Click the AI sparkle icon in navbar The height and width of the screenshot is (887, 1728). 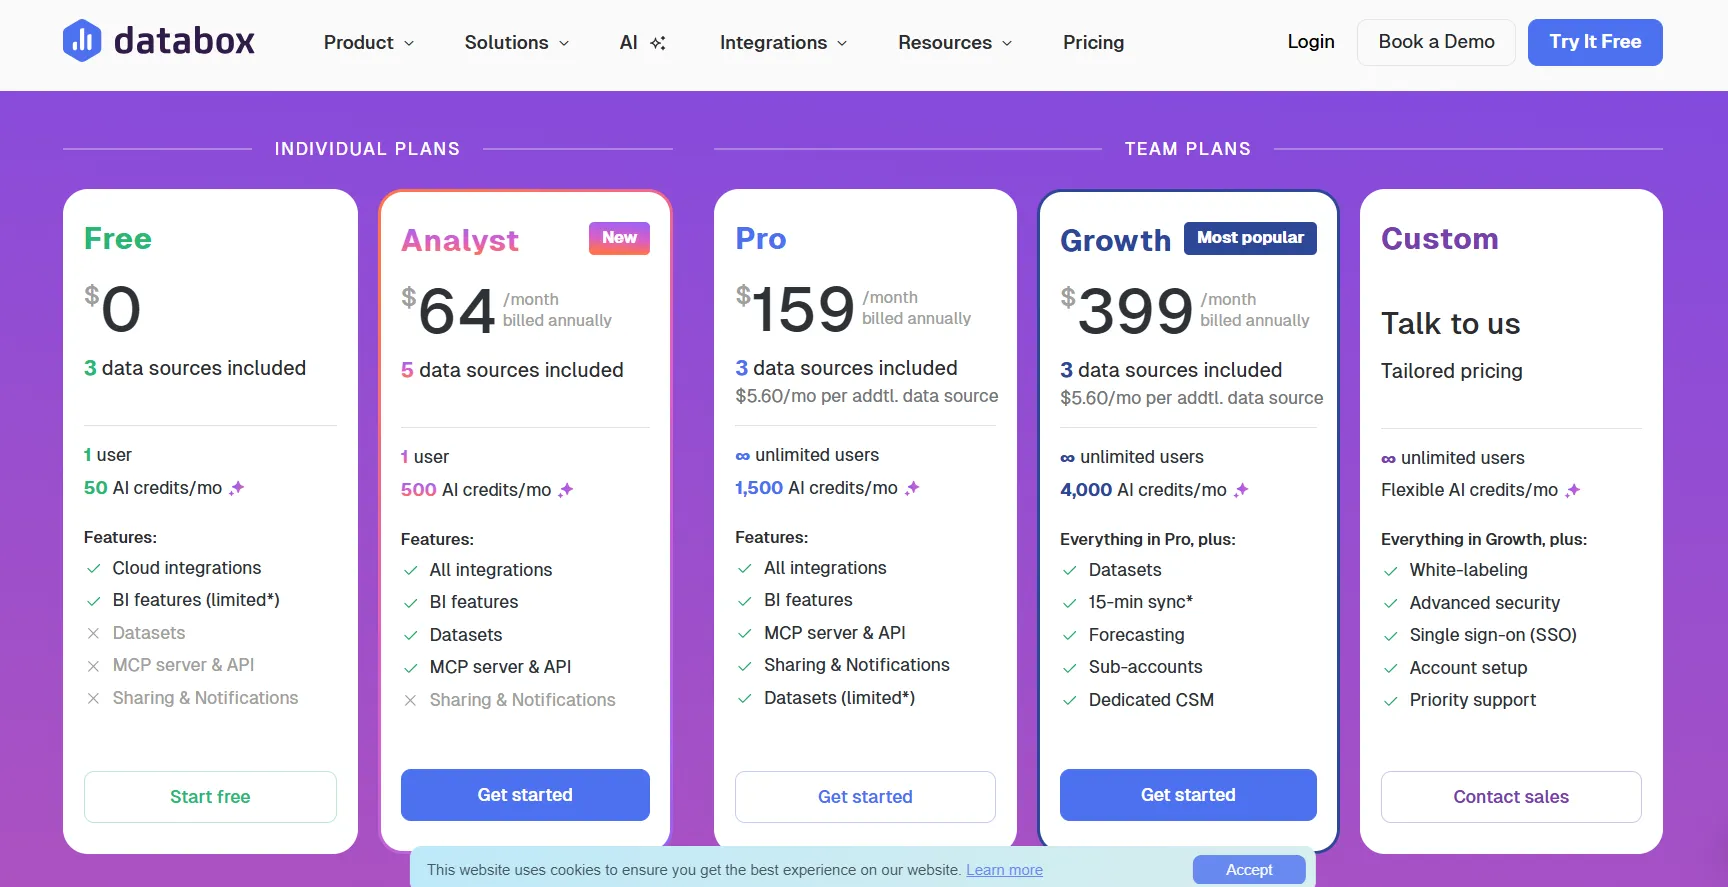pos(658,43)
